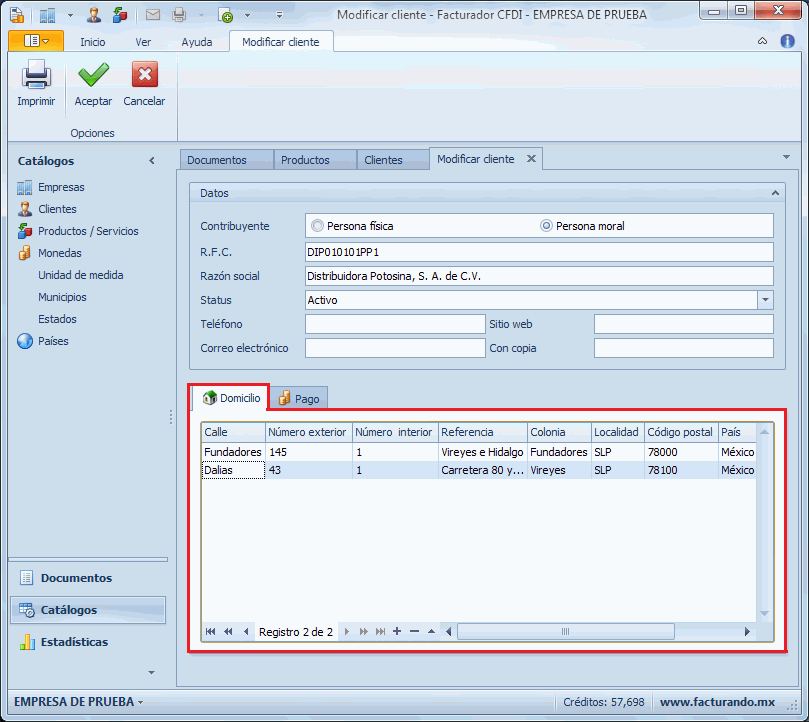The width and height of the screenshot is (809, 722).
Task: Click the www.facturando.mx link
Action: (717, 702)
